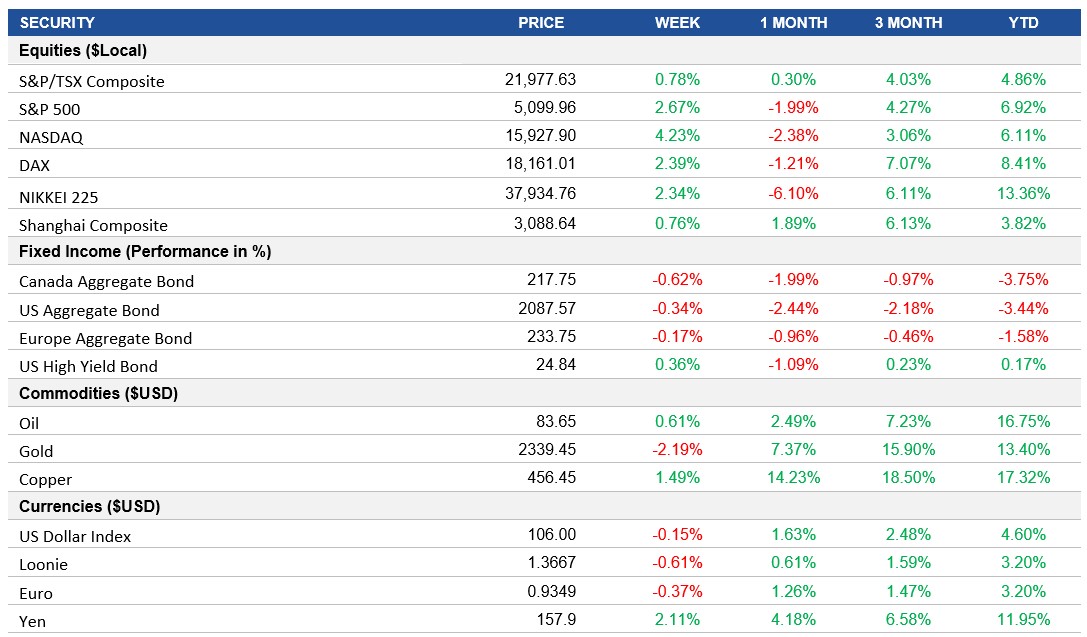
Task: Click the SECURITY column header
Action: click(58, 22)
